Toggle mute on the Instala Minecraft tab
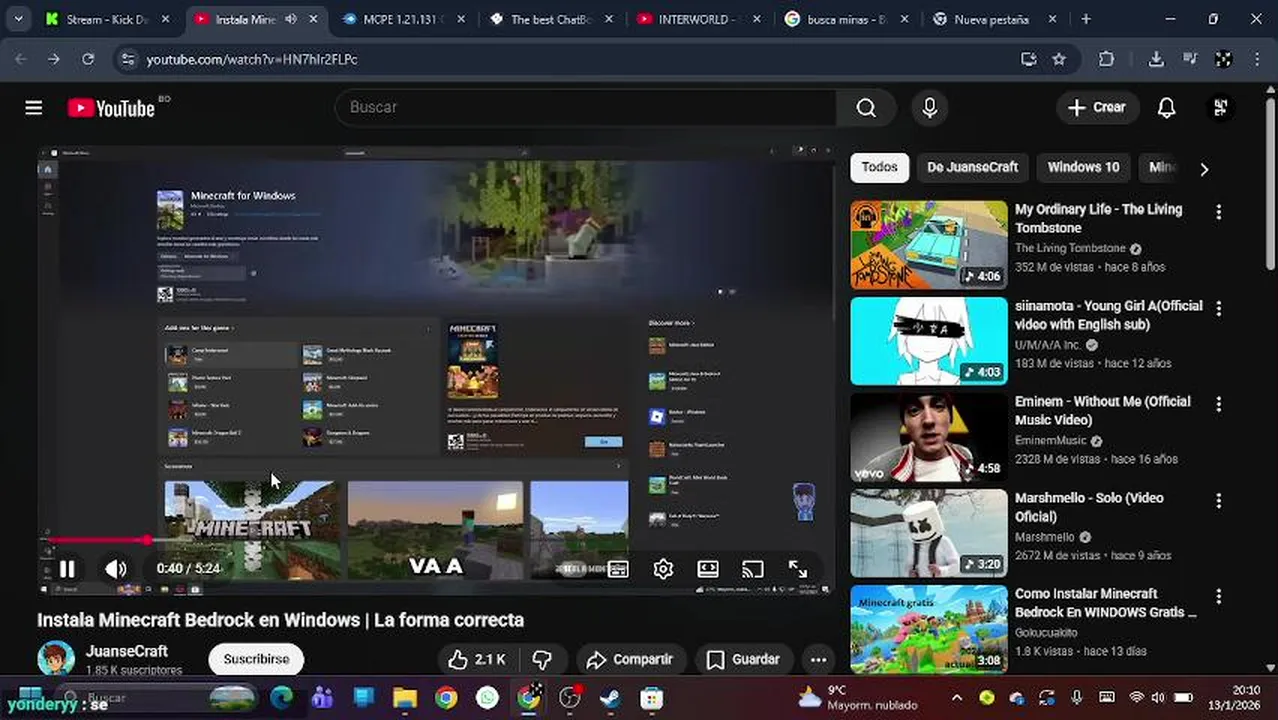Image resolution: width=1278 pixels, height=720 pixels. click(x=291, y=19)
